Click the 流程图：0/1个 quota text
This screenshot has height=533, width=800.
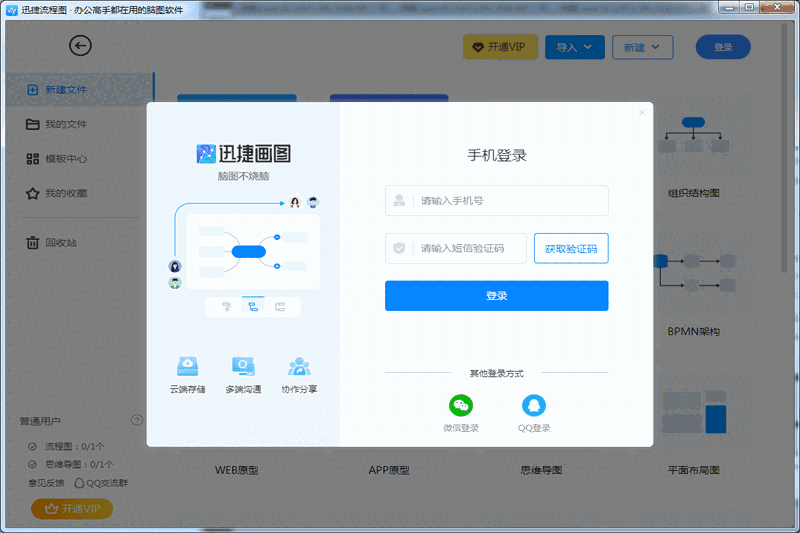point(74,447)
